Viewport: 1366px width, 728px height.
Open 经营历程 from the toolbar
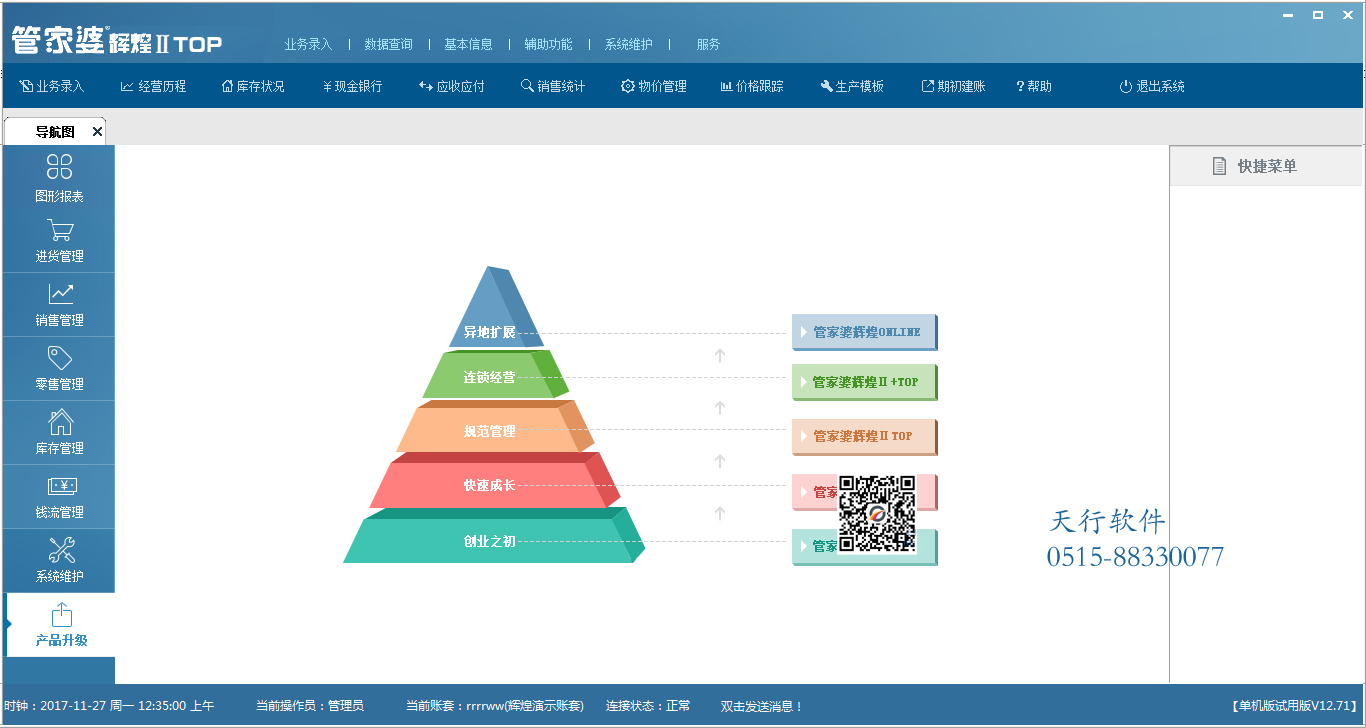coord(153,86)
